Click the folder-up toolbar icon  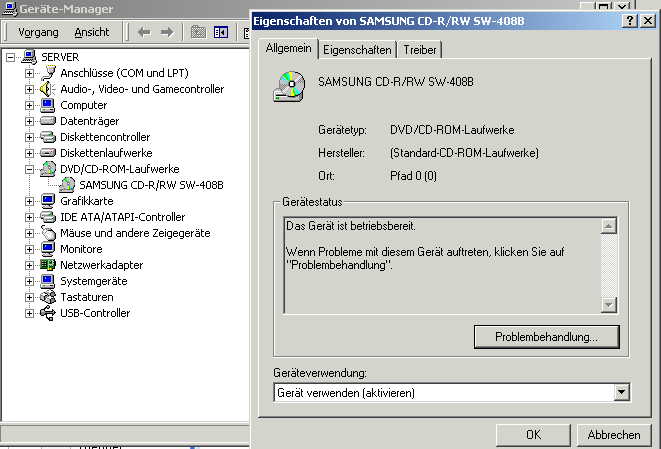(x=198, y=32)
